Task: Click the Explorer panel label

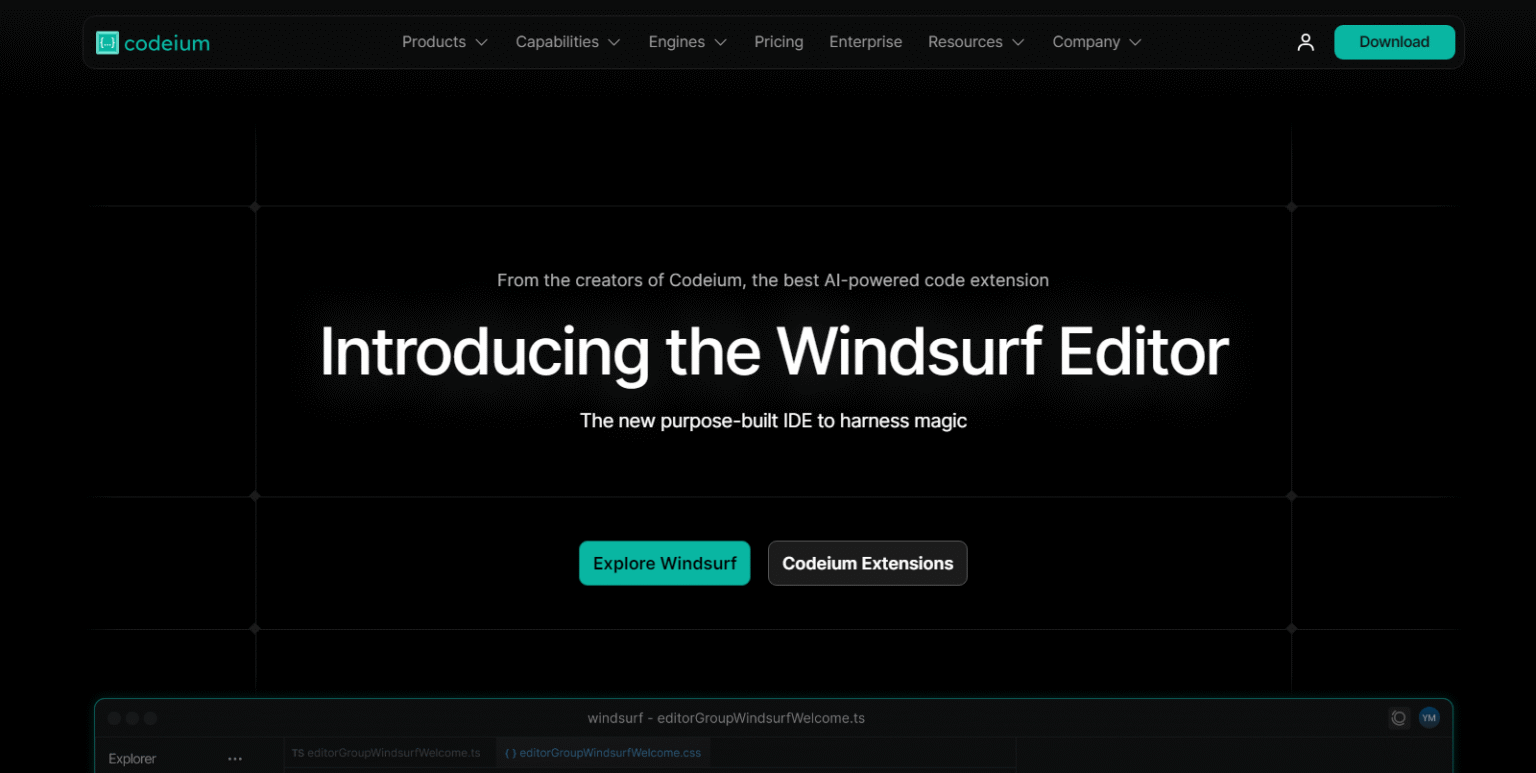Action: 132,759
